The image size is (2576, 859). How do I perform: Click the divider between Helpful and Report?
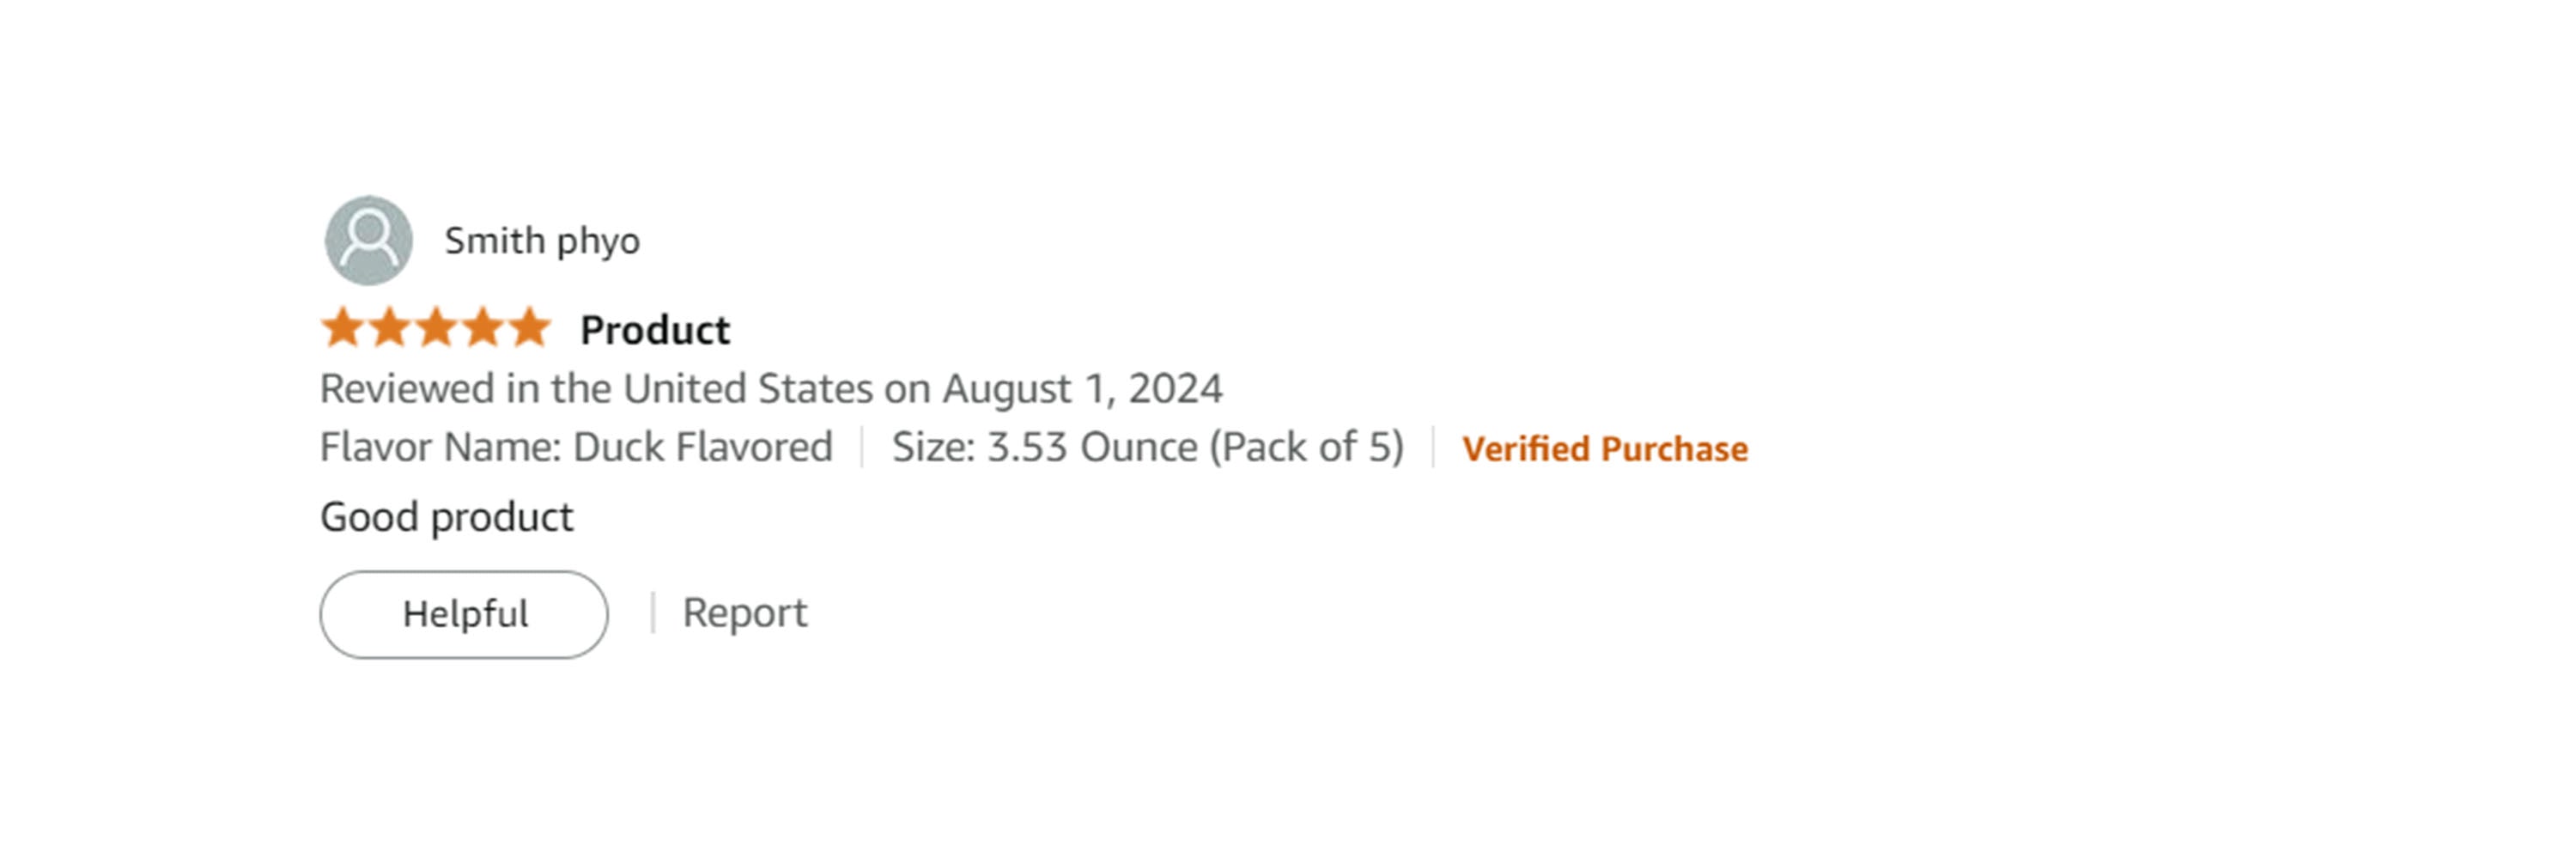(x=652, y=613)
